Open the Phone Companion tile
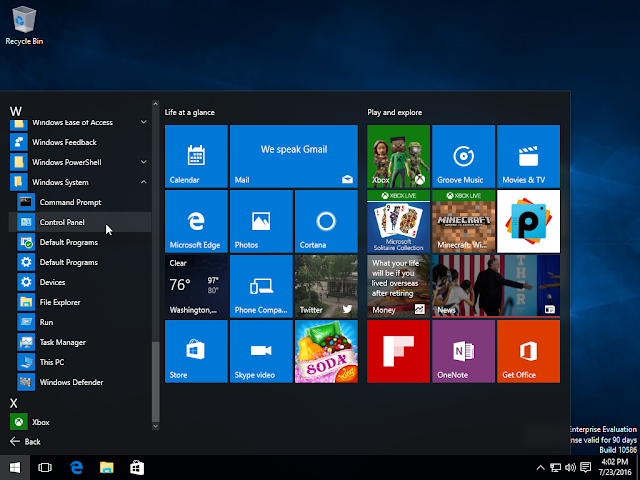 coord(261,286)
